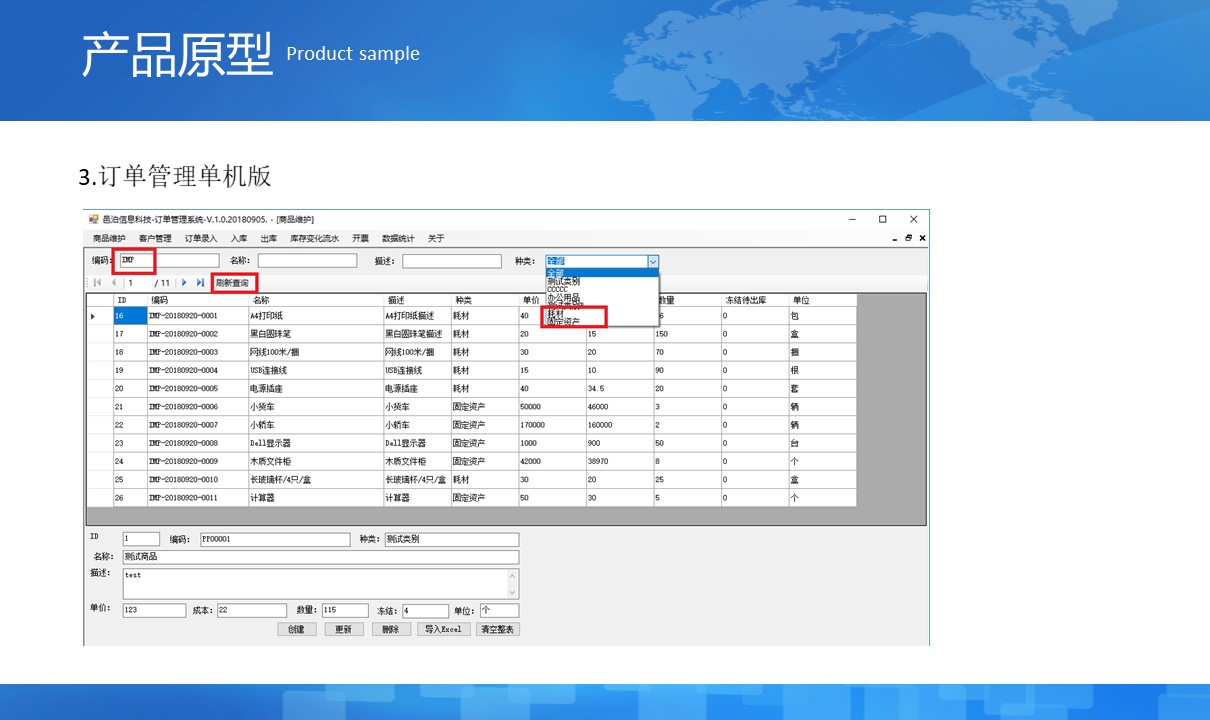Click the 清空整表 button
Image resolution: width=1210 pixels, height=720 pixels.
click(498, 629)
